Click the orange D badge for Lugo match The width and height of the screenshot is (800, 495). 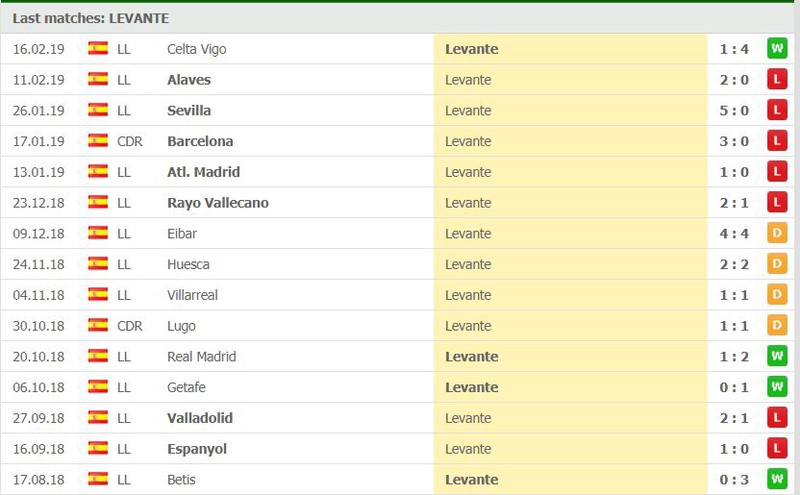coord(777,326)
